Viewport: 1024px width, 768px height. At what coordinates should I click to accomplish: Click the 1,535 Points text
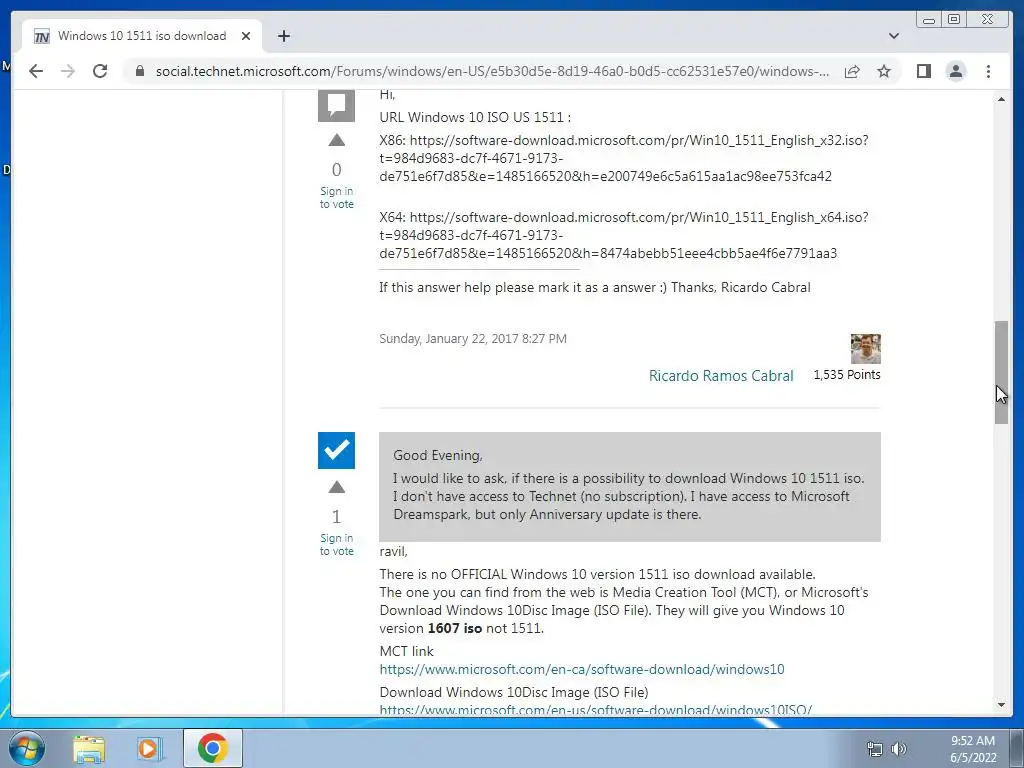(x=846, y=375)
